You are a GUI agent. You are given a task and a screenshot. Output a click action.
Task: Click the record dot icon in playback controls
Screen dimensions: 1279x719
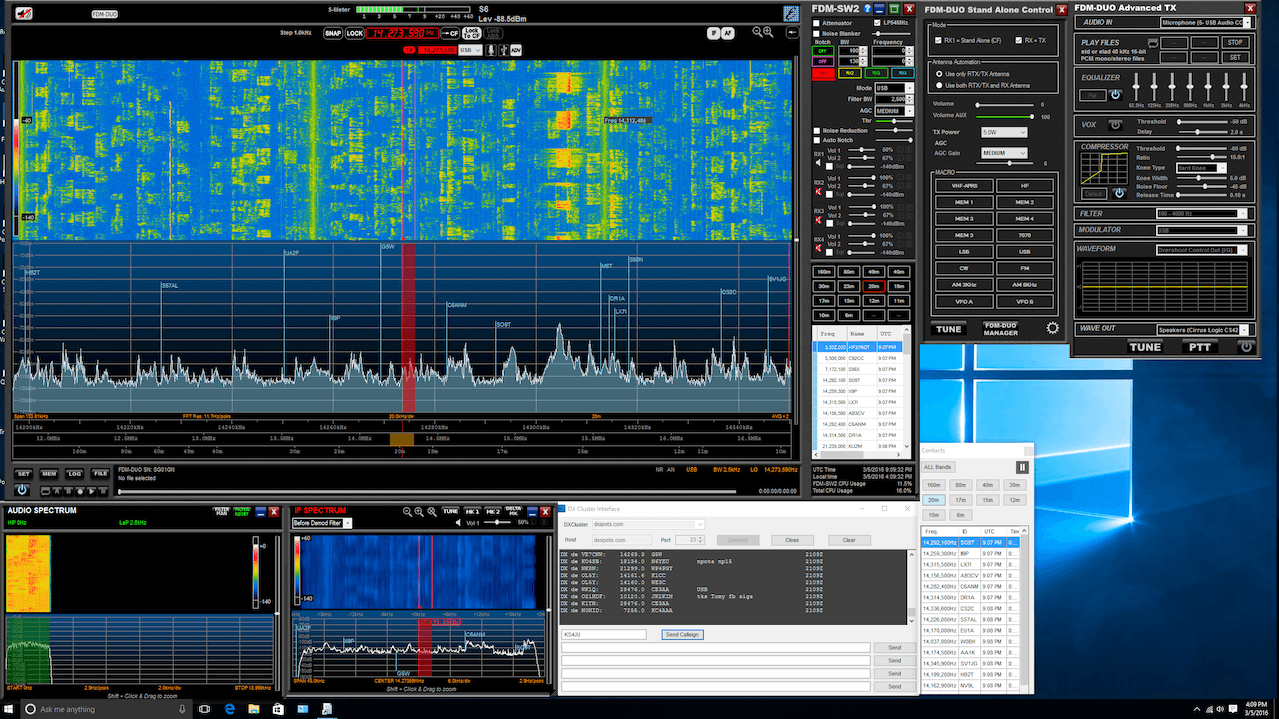(80, 491)
